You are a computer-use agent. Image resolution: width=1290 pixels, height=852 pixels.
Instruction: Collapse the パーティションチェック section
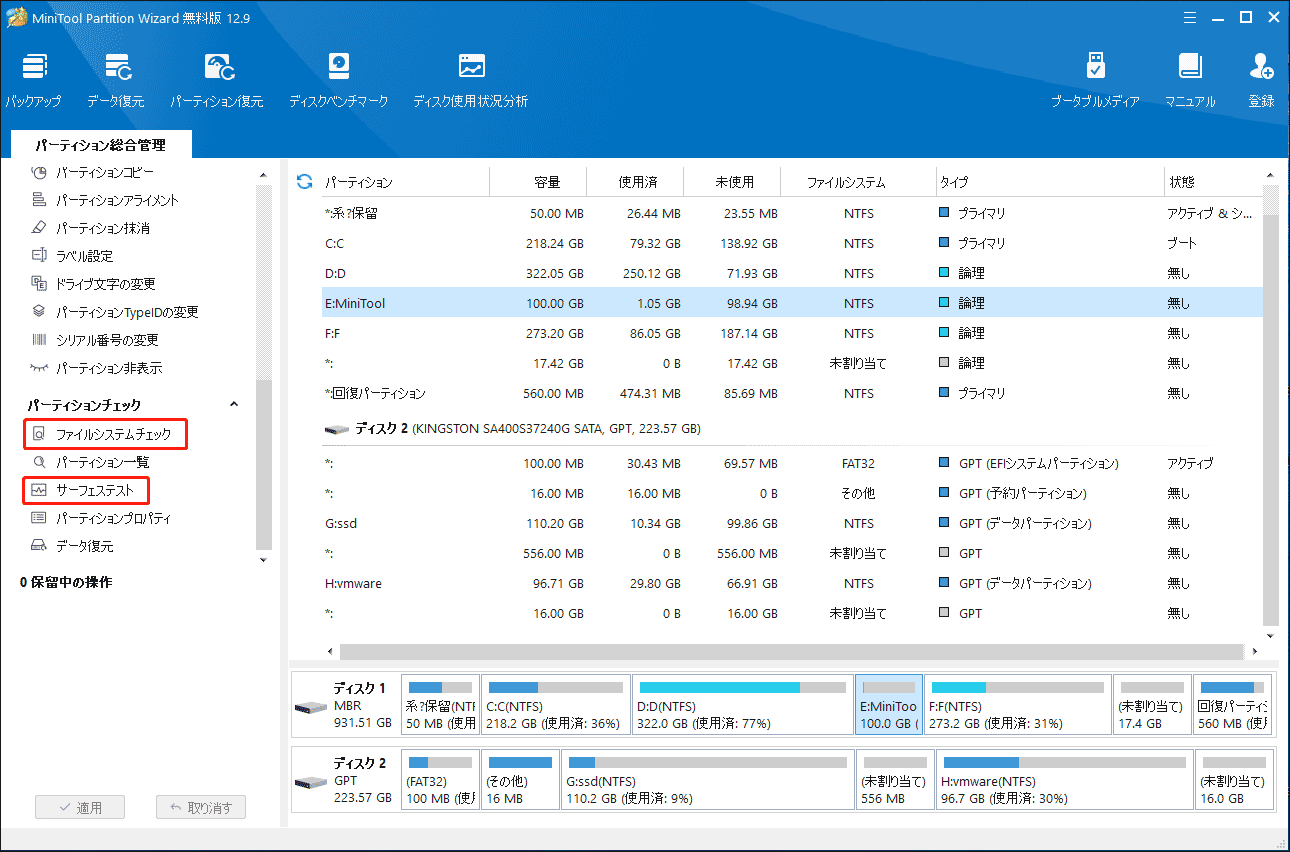click(x=234, y=405)
